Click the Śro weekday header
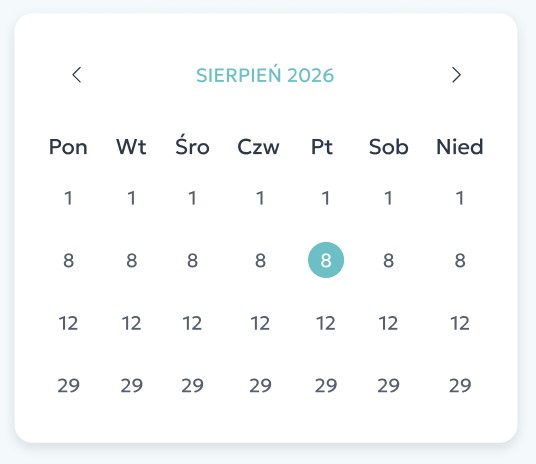 pos(192,145)
